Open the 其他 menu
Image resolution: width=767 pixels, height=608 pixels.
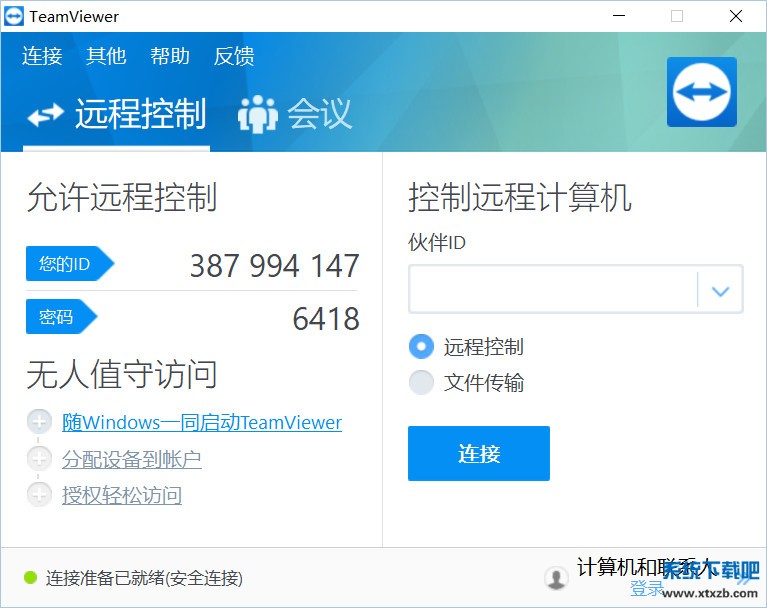click(106, 56)
